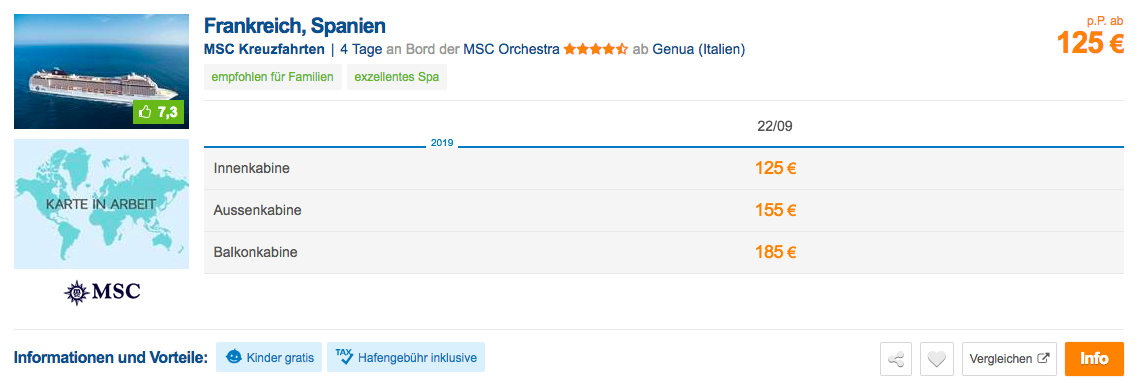
Task: Click the MSC logo
Action: click(x=102, y=292)
